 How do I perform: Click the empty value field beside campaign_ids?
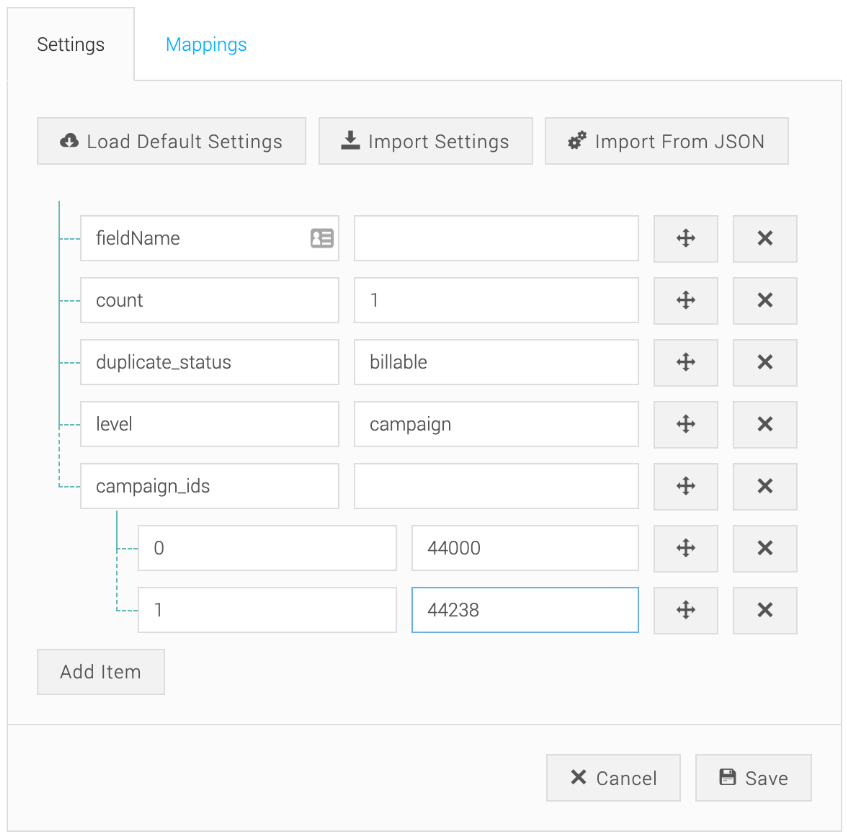[496, 486]
